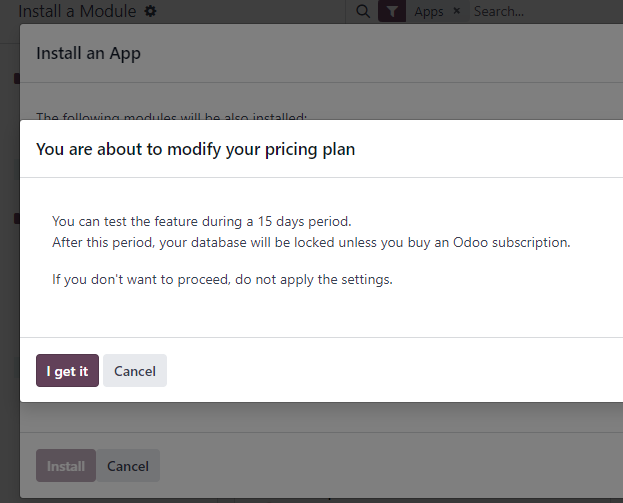Select the Install an App dialog heading
This screenshot has height=503, width=623.
tap(88, 53)
